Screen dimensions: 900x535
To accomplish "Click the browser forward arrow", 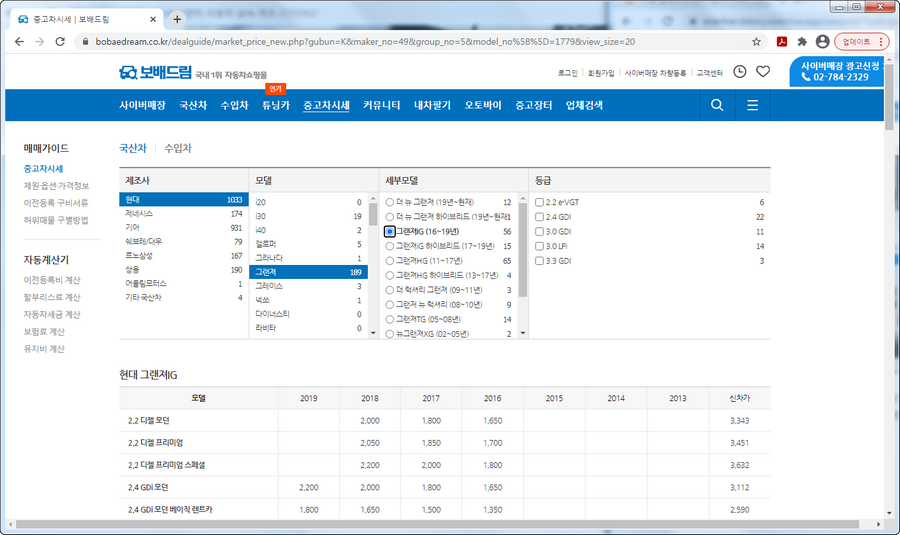I will click(40, 41).
